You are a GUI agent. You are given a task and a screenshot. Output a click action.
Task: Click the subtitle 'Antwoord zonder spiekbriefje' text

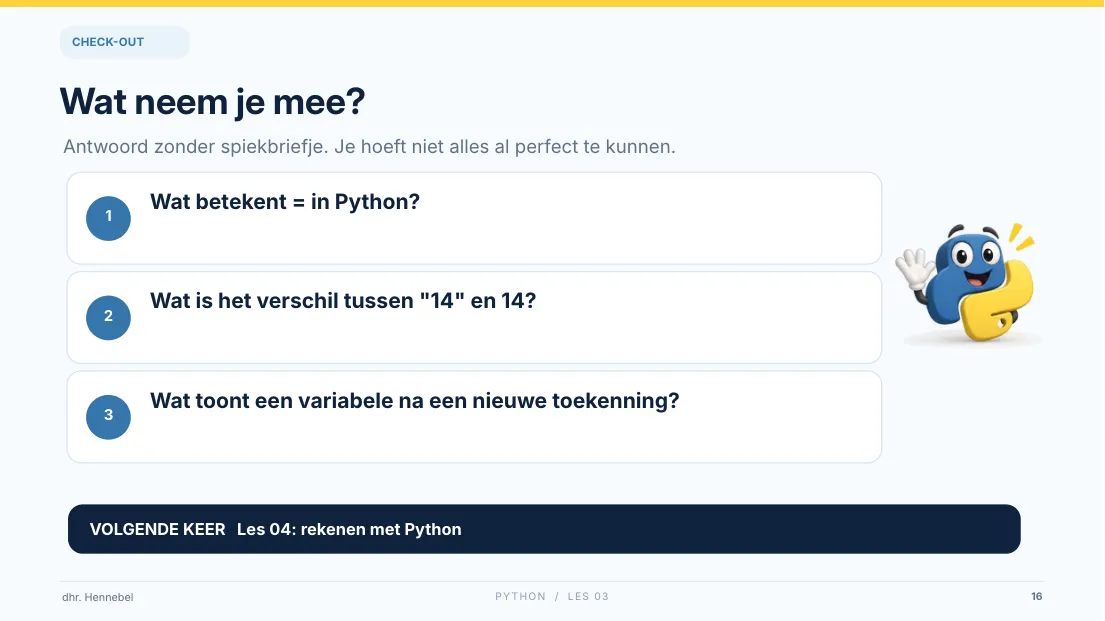[x=196, y=147]
